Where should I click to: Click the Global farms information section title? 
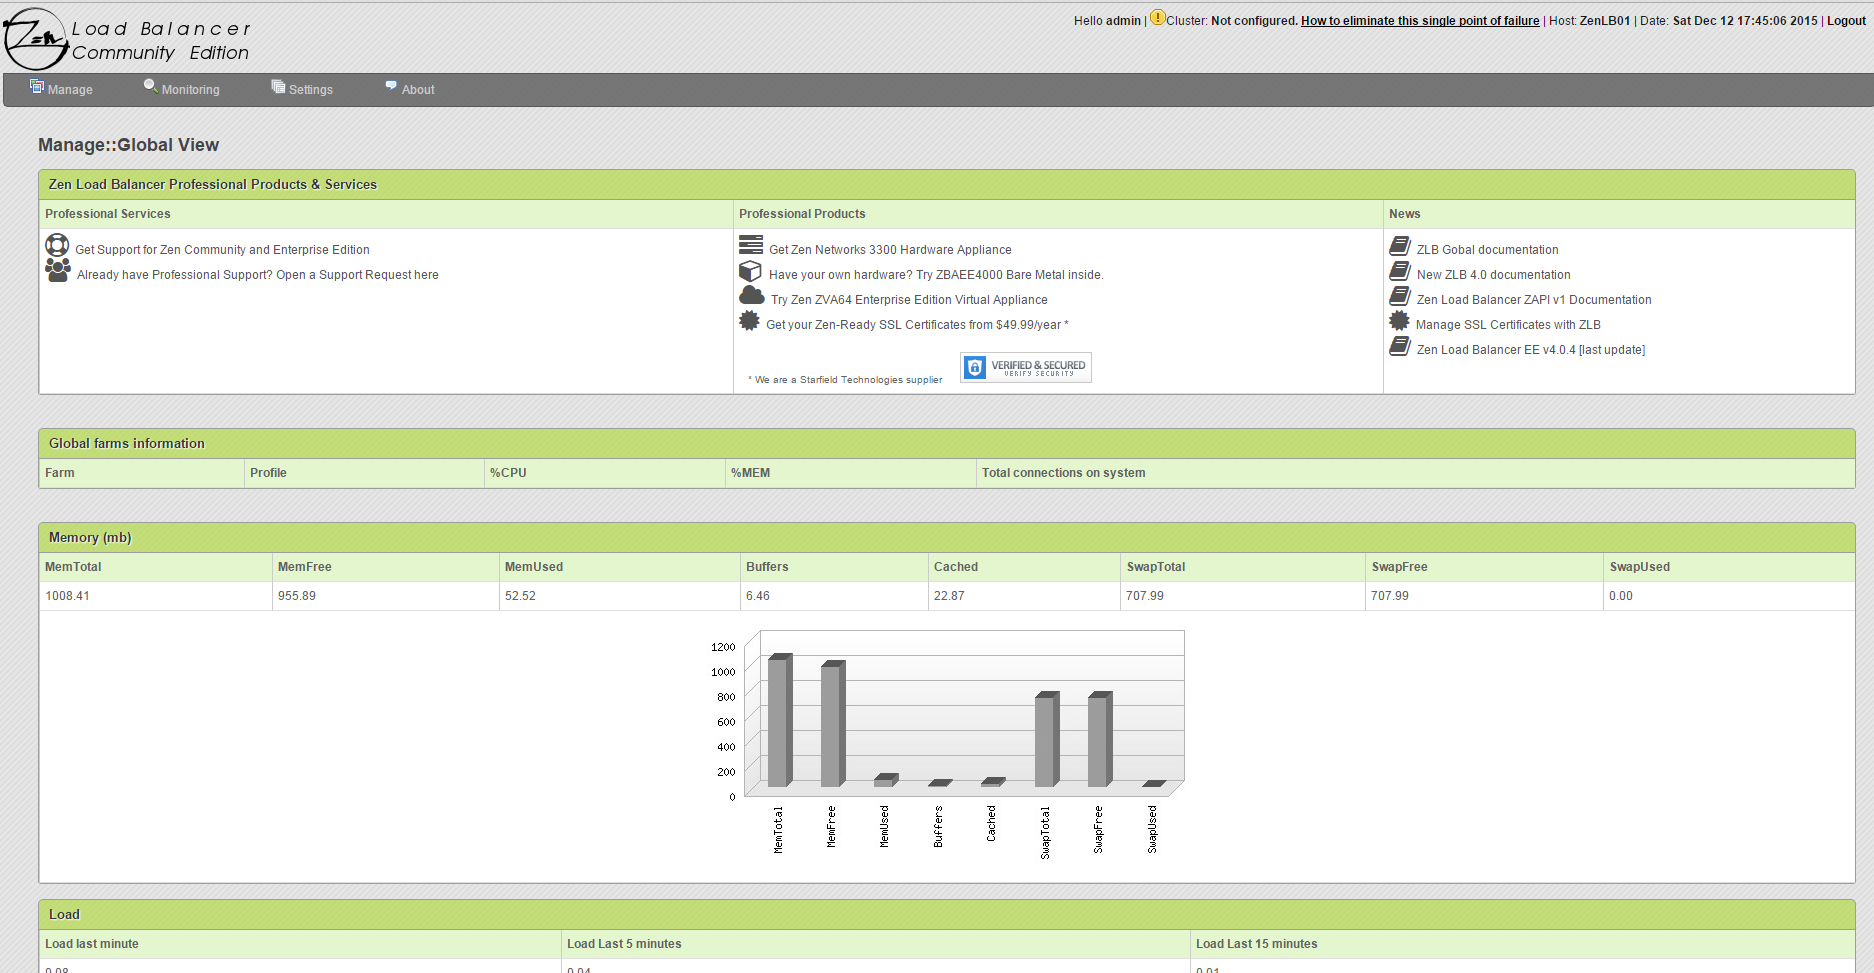click(x=127, y=444)
